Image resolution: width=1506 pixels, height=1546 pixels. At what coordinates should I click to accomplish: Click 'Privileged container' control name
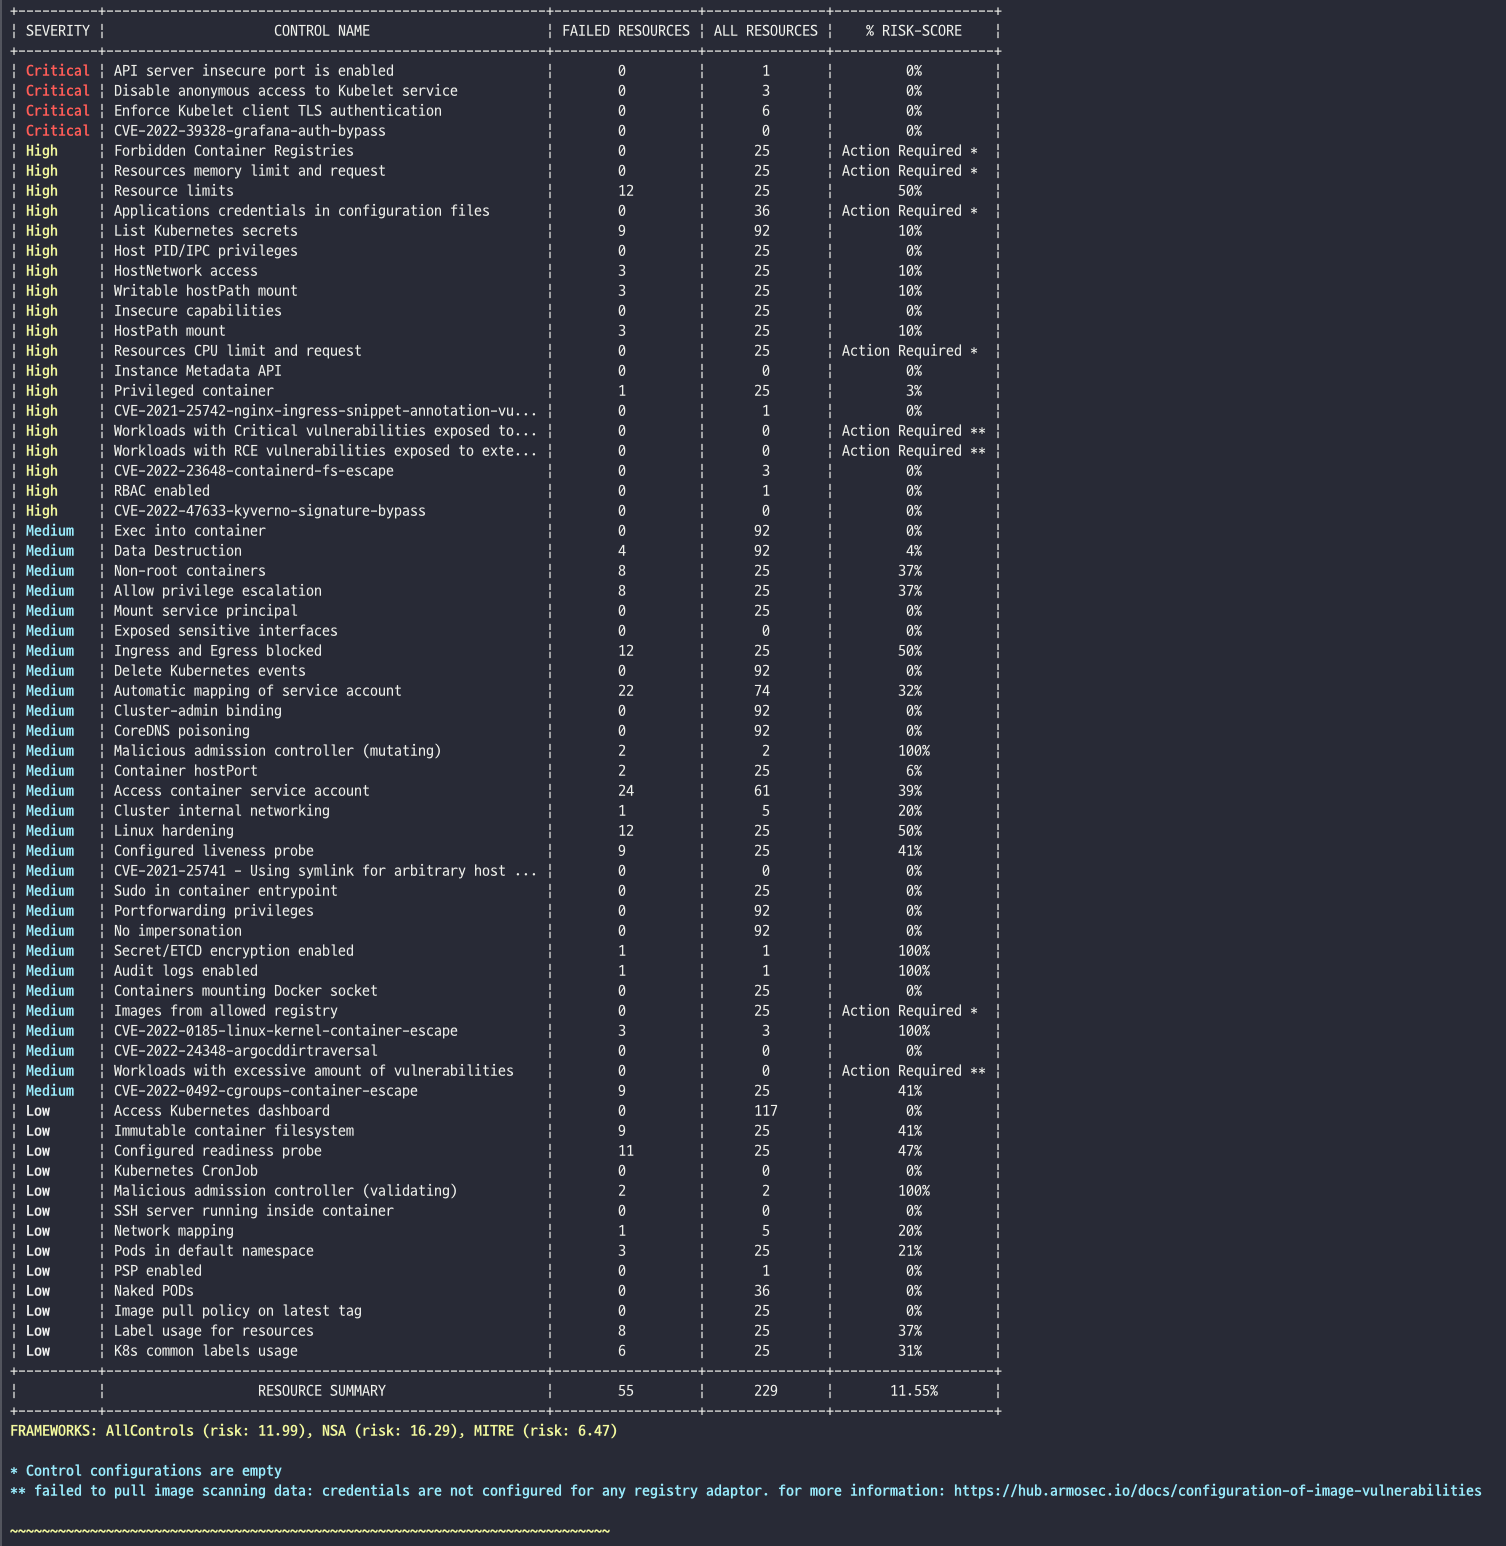(194, 391)
